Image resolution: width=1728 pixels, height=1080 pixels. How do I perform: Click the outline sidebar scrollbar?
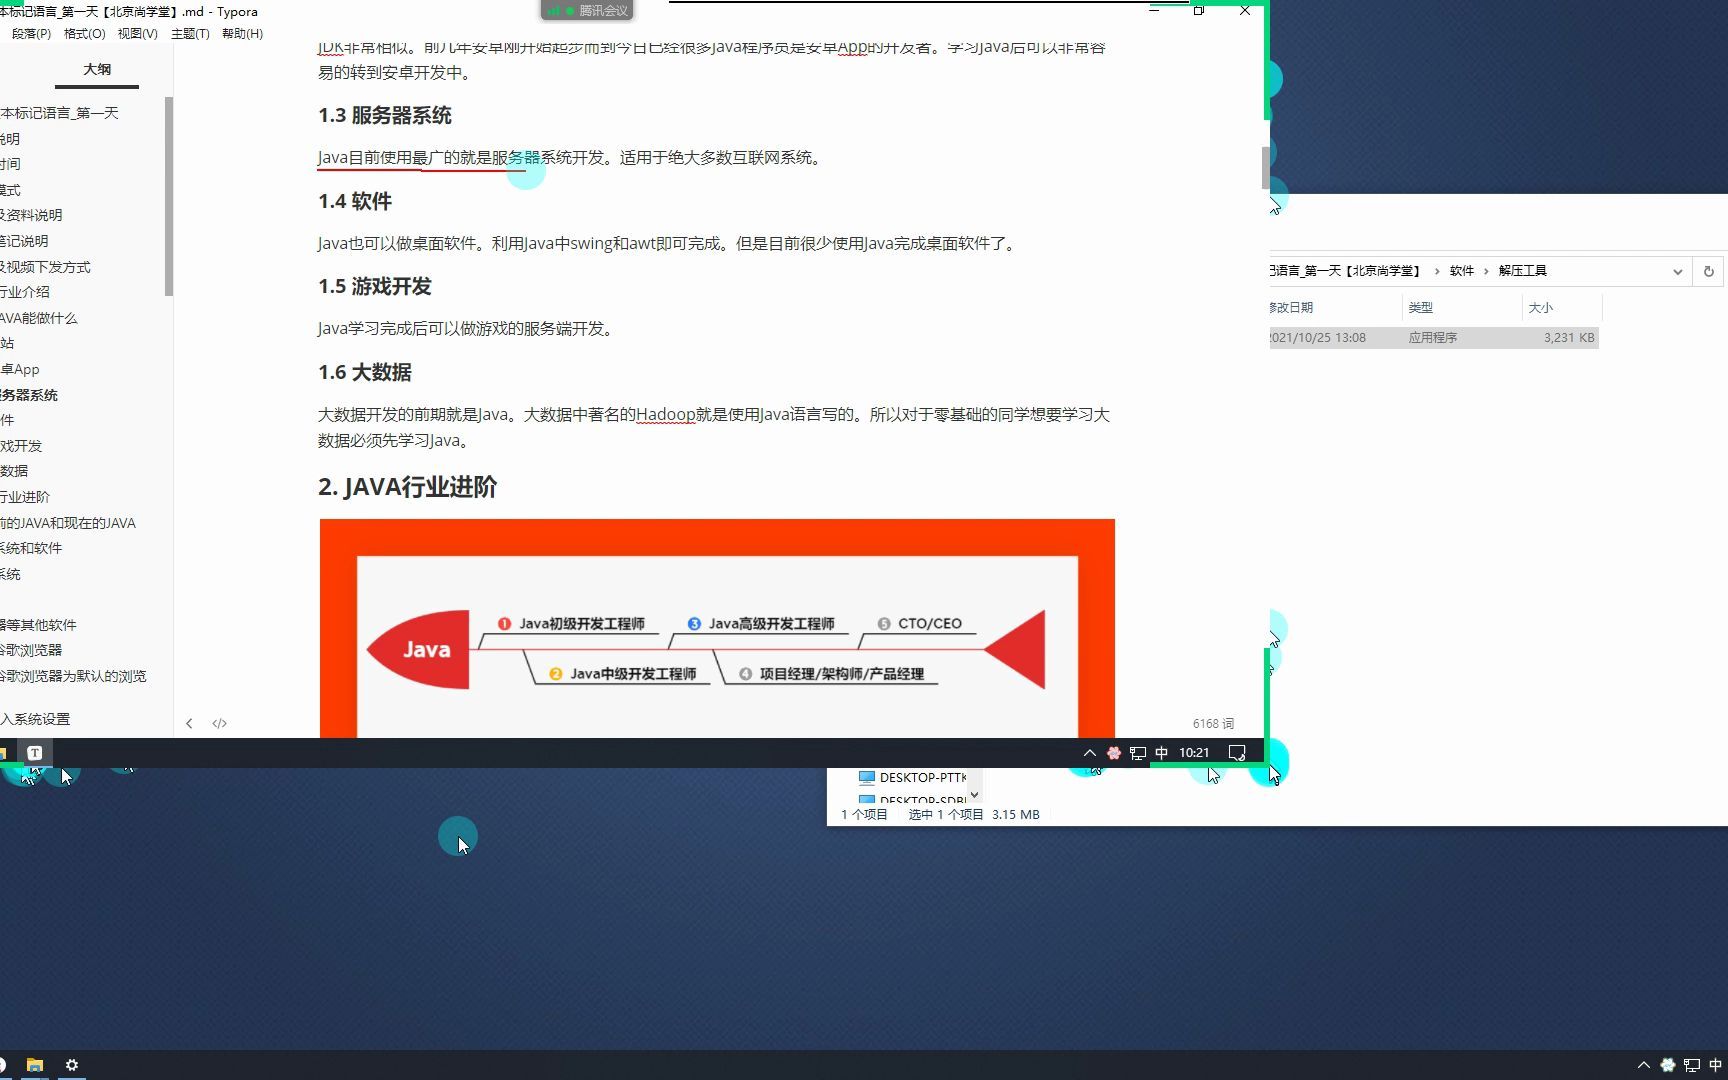coord(168,196)
